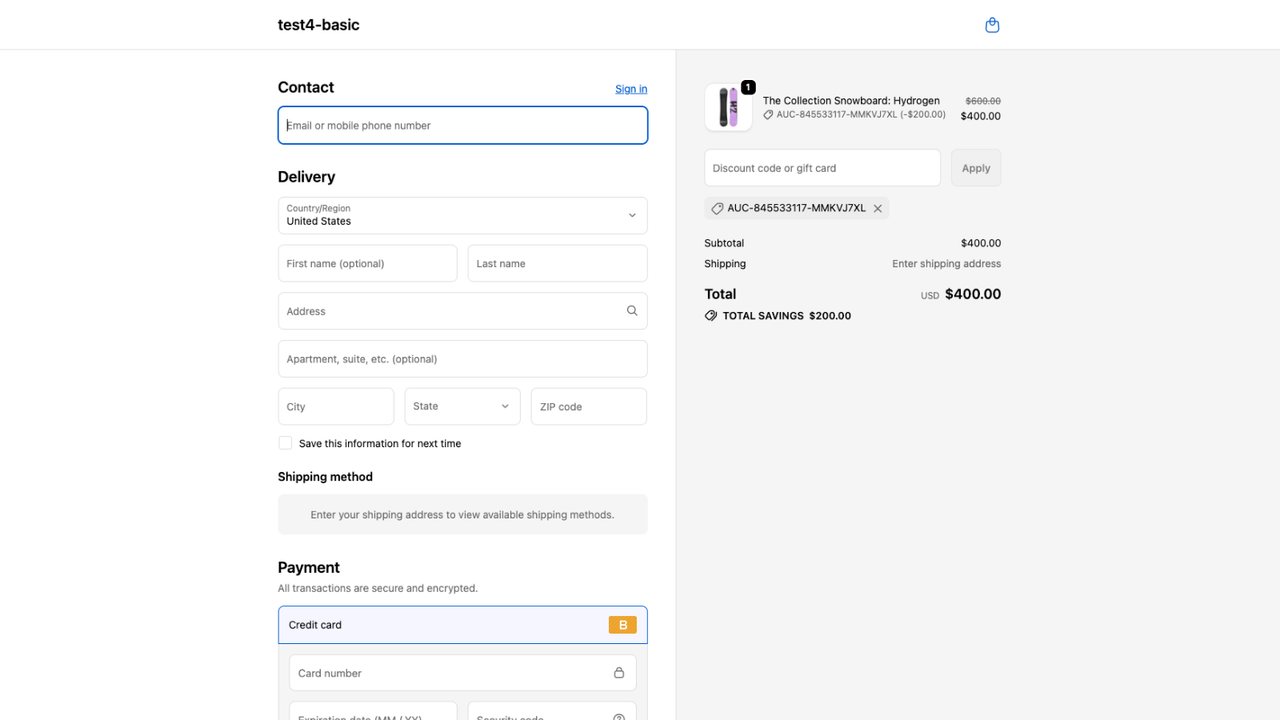Click the security code help icon

619,716
